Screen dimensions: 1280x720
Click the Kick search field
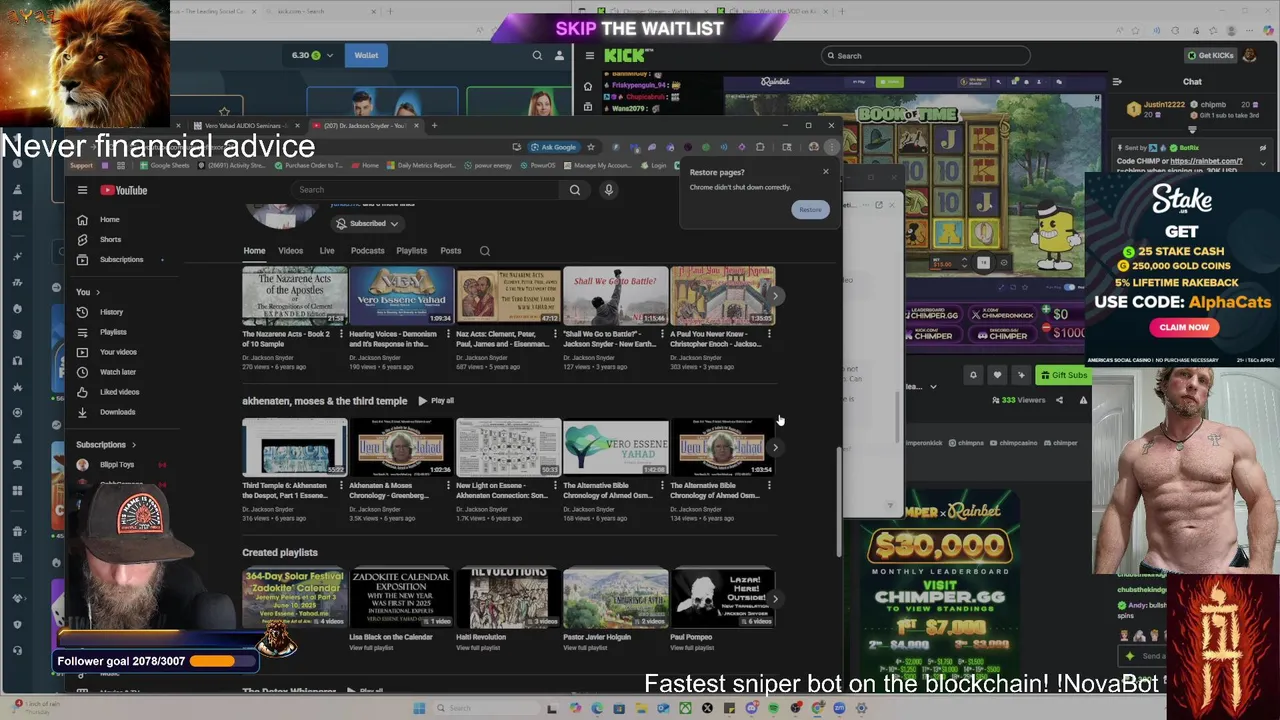925,56
